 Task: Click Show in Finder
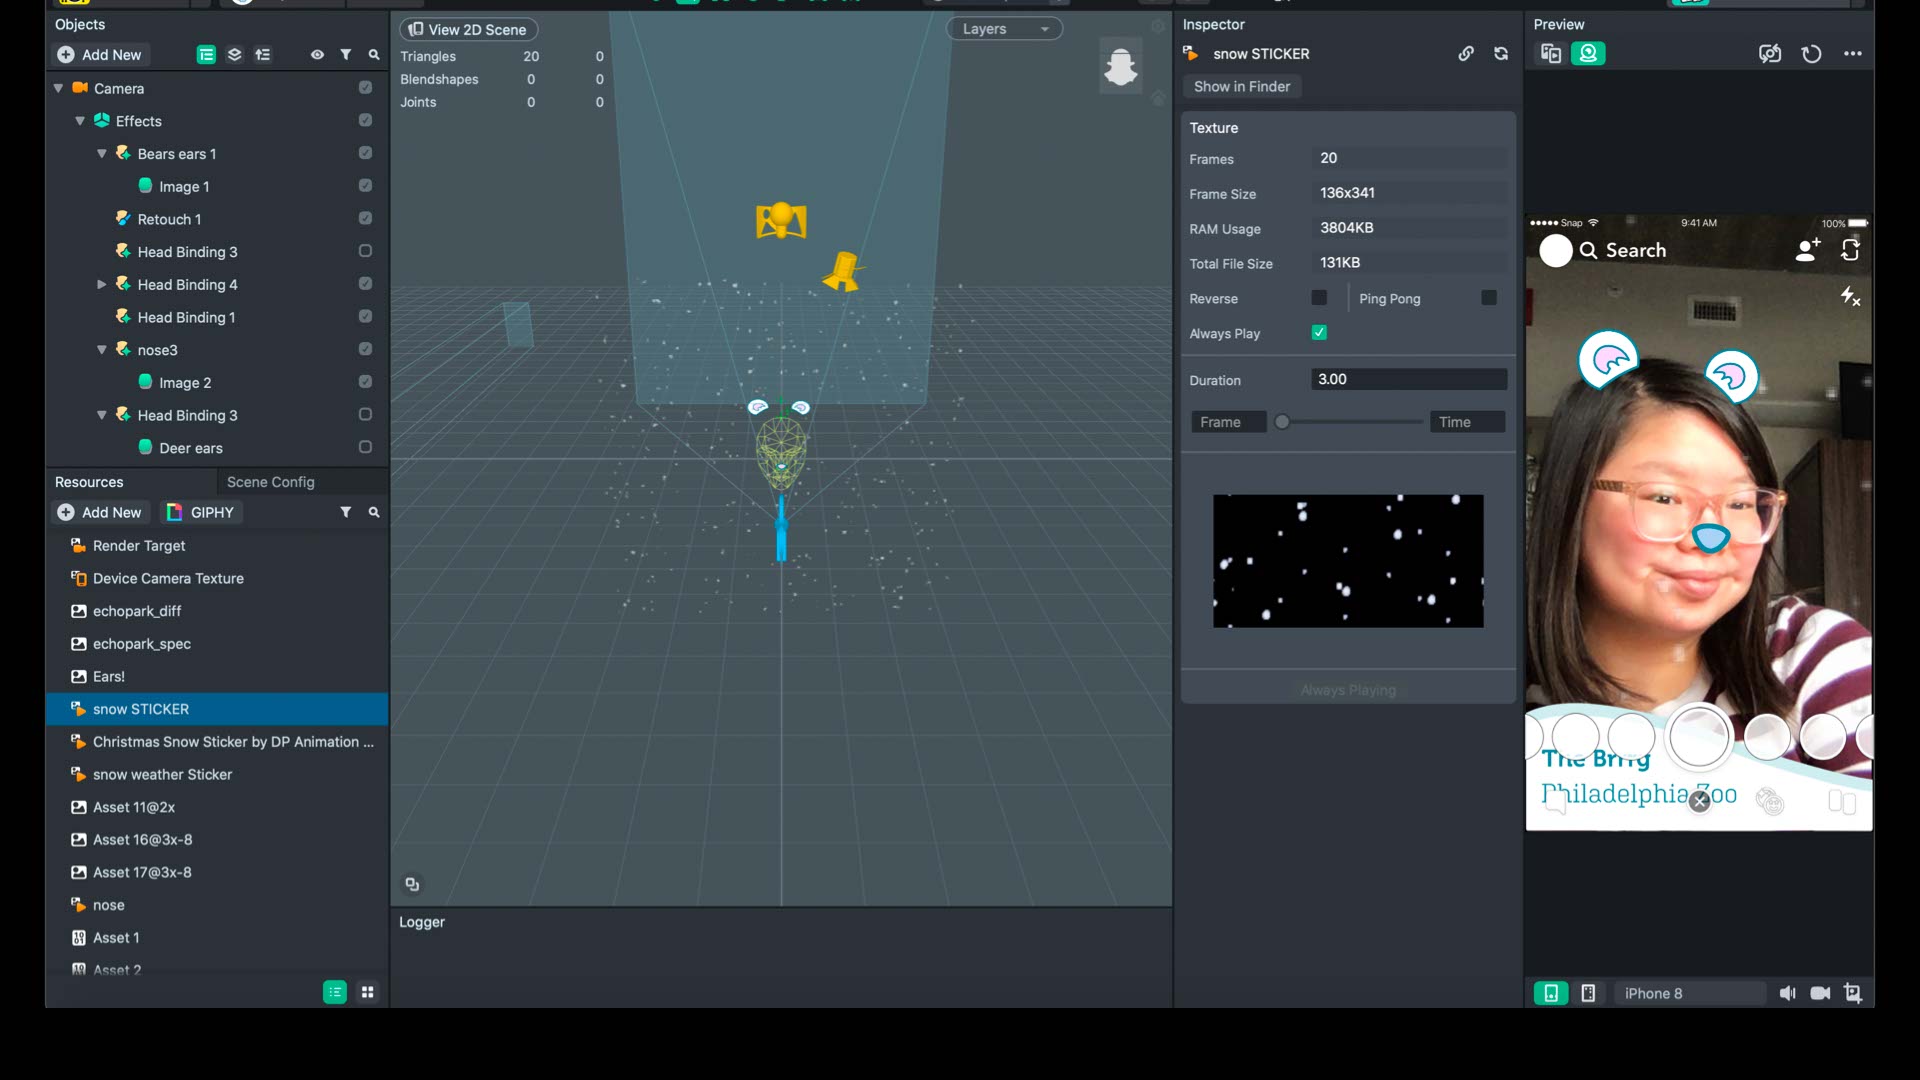[1242, 87]
